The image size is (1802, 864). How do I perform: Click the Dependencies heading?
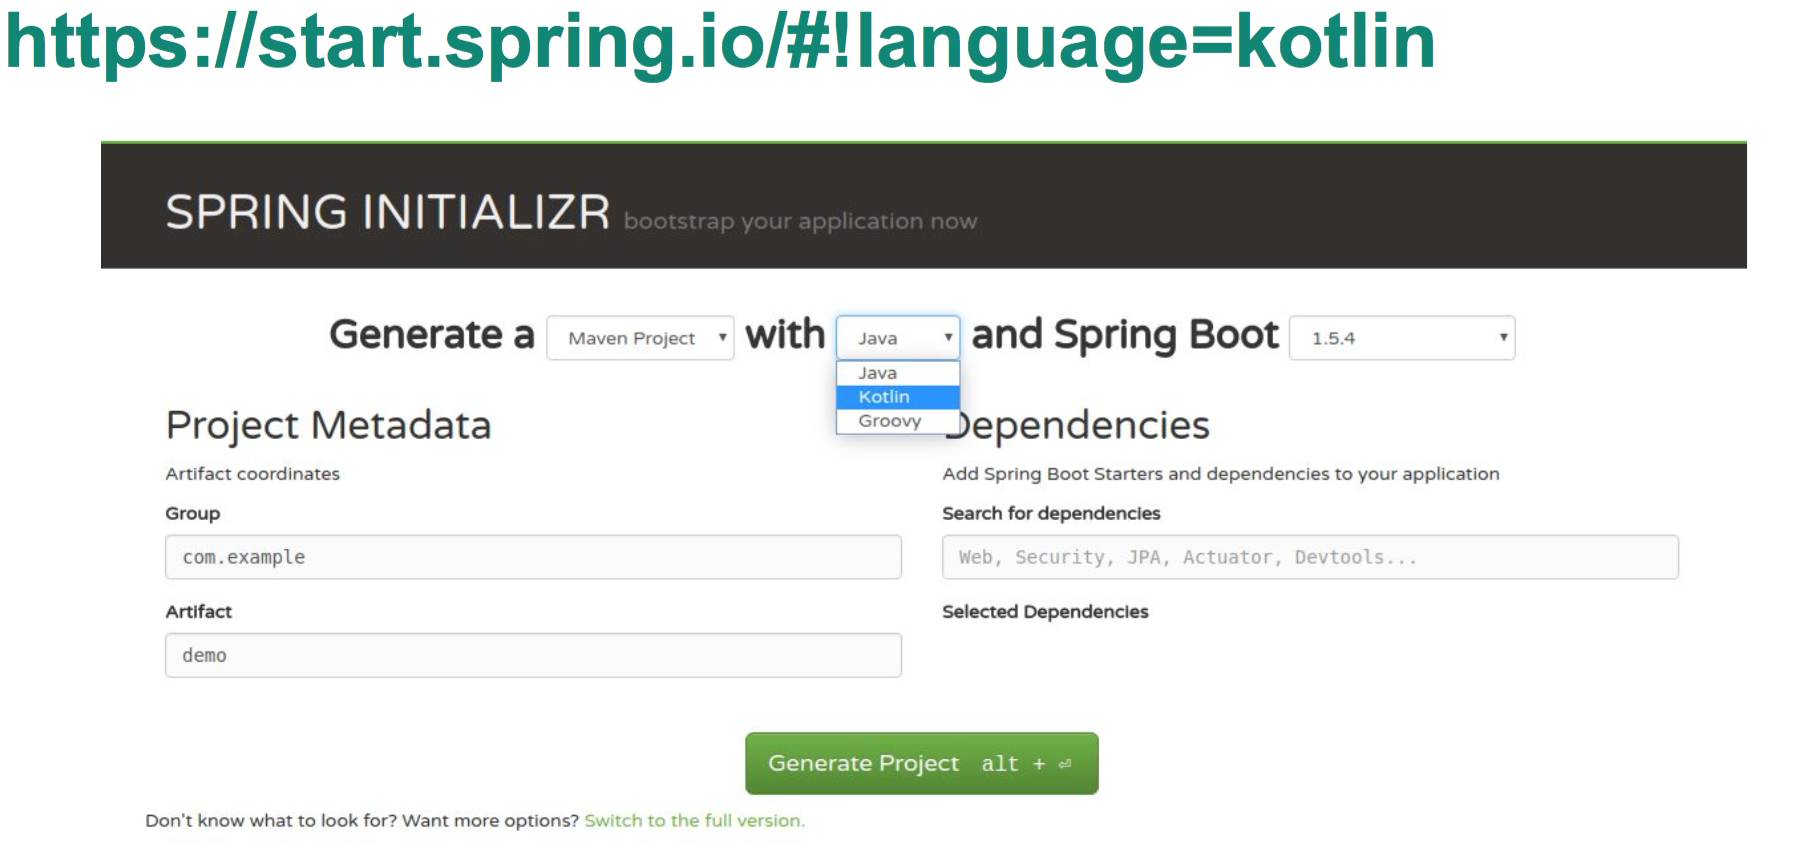(x=1076, y=425)
